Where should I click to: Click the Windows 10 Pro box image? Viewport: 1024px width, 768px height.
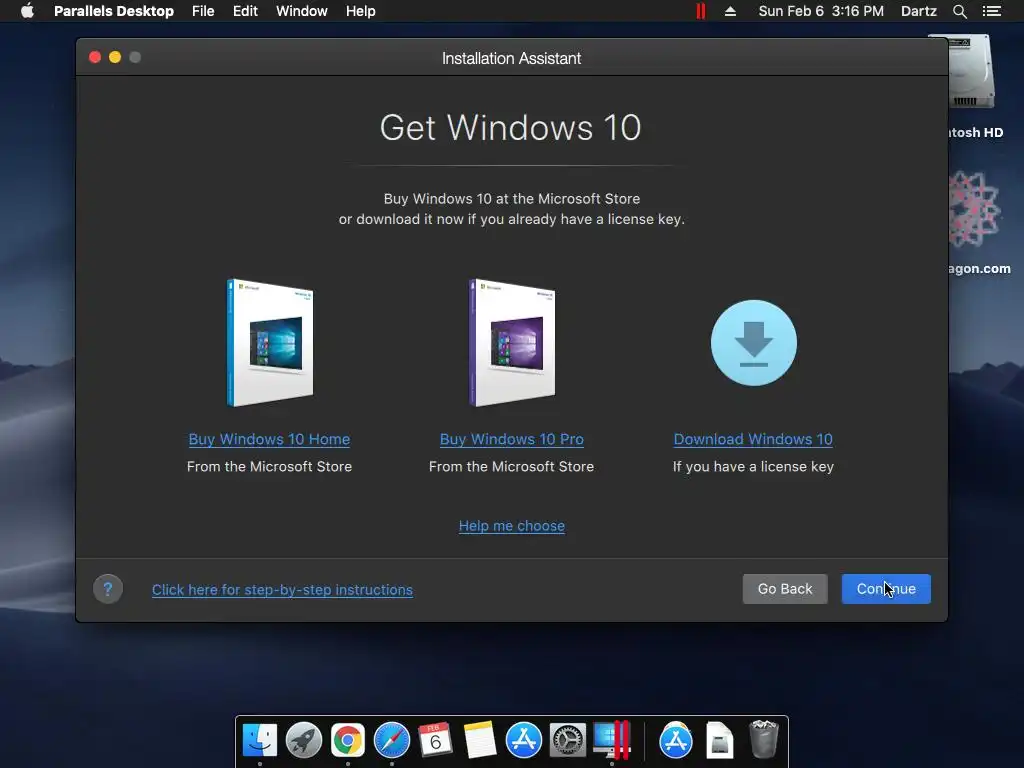pyautogui.click(x=512, y=343)
